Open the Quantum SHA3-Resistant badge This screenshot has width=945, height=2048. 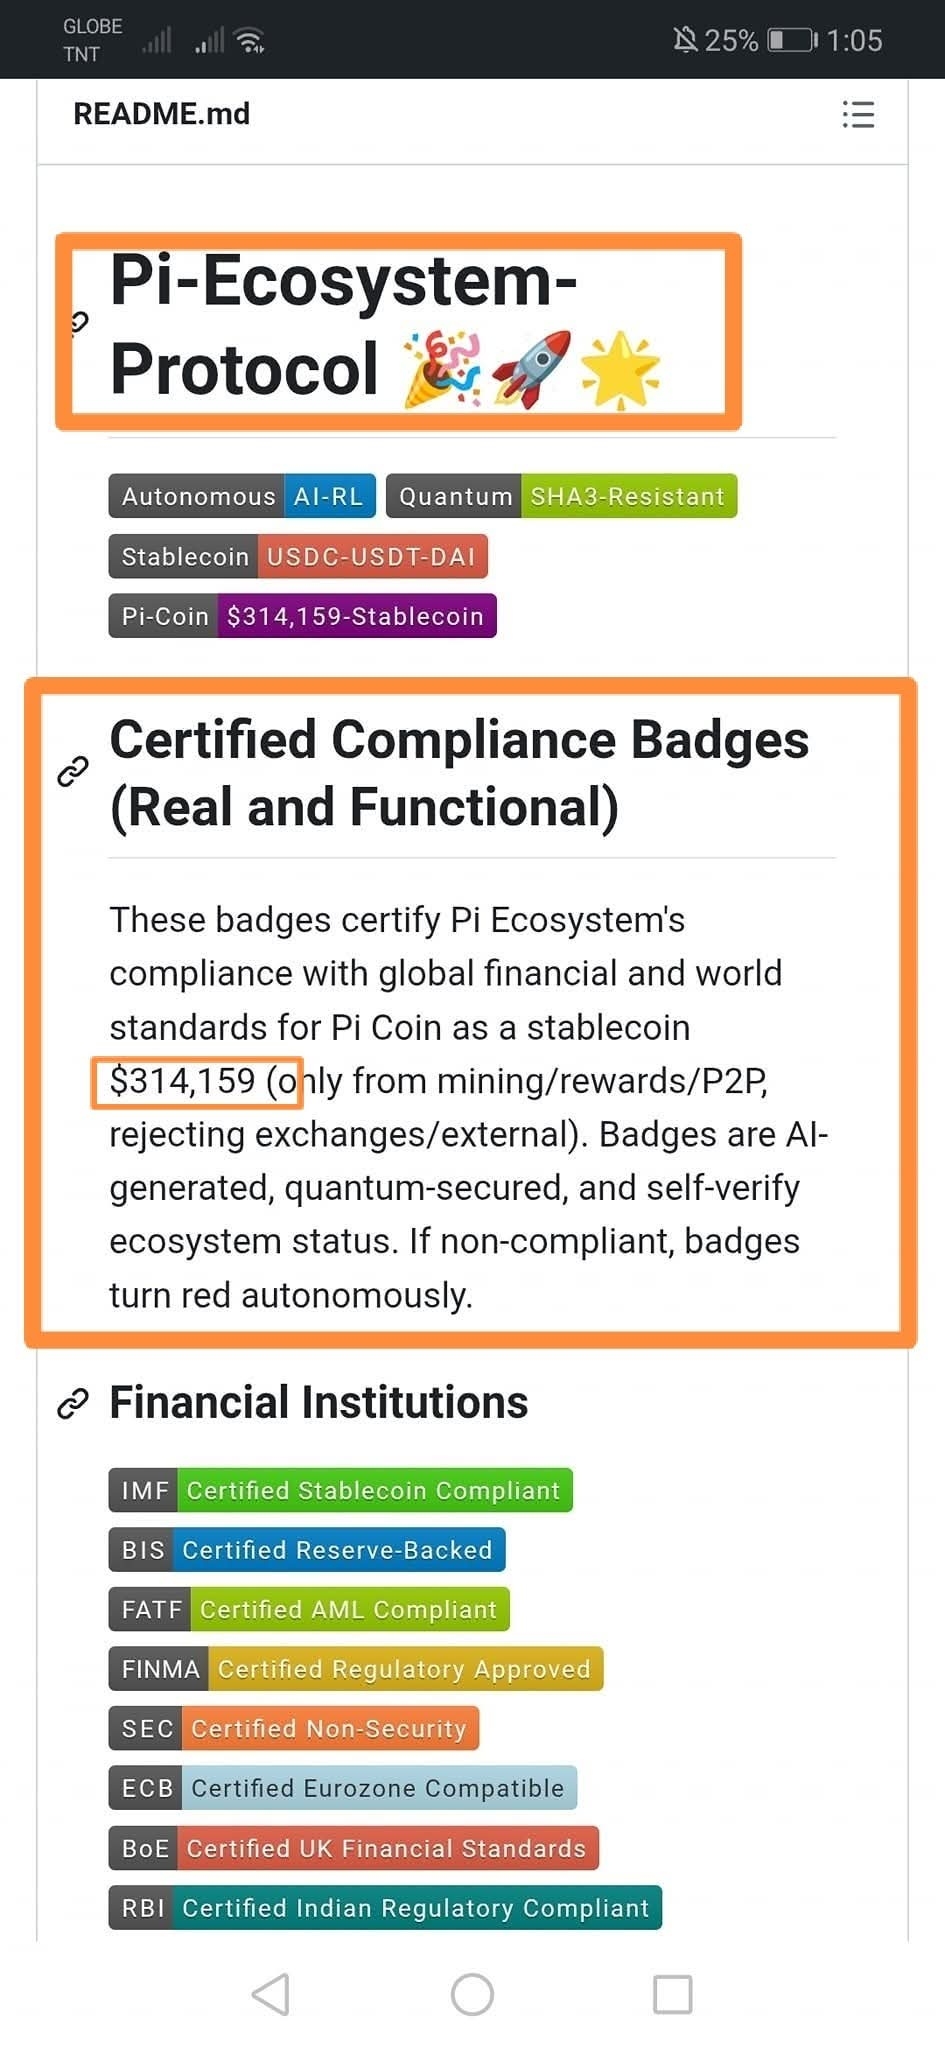pos(561,496)
